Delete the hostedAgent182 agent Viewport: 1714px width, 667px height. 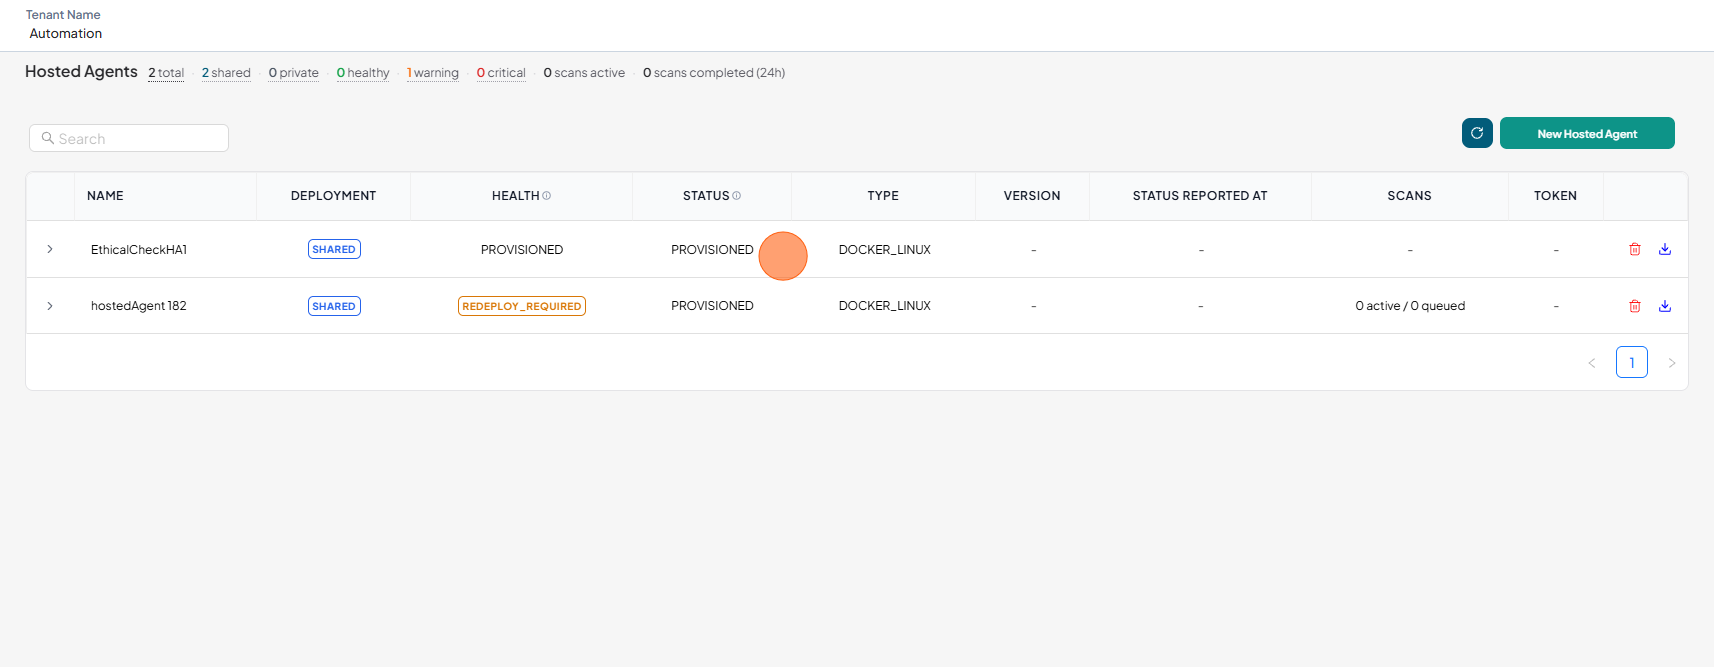click(x=1635, y=306)
